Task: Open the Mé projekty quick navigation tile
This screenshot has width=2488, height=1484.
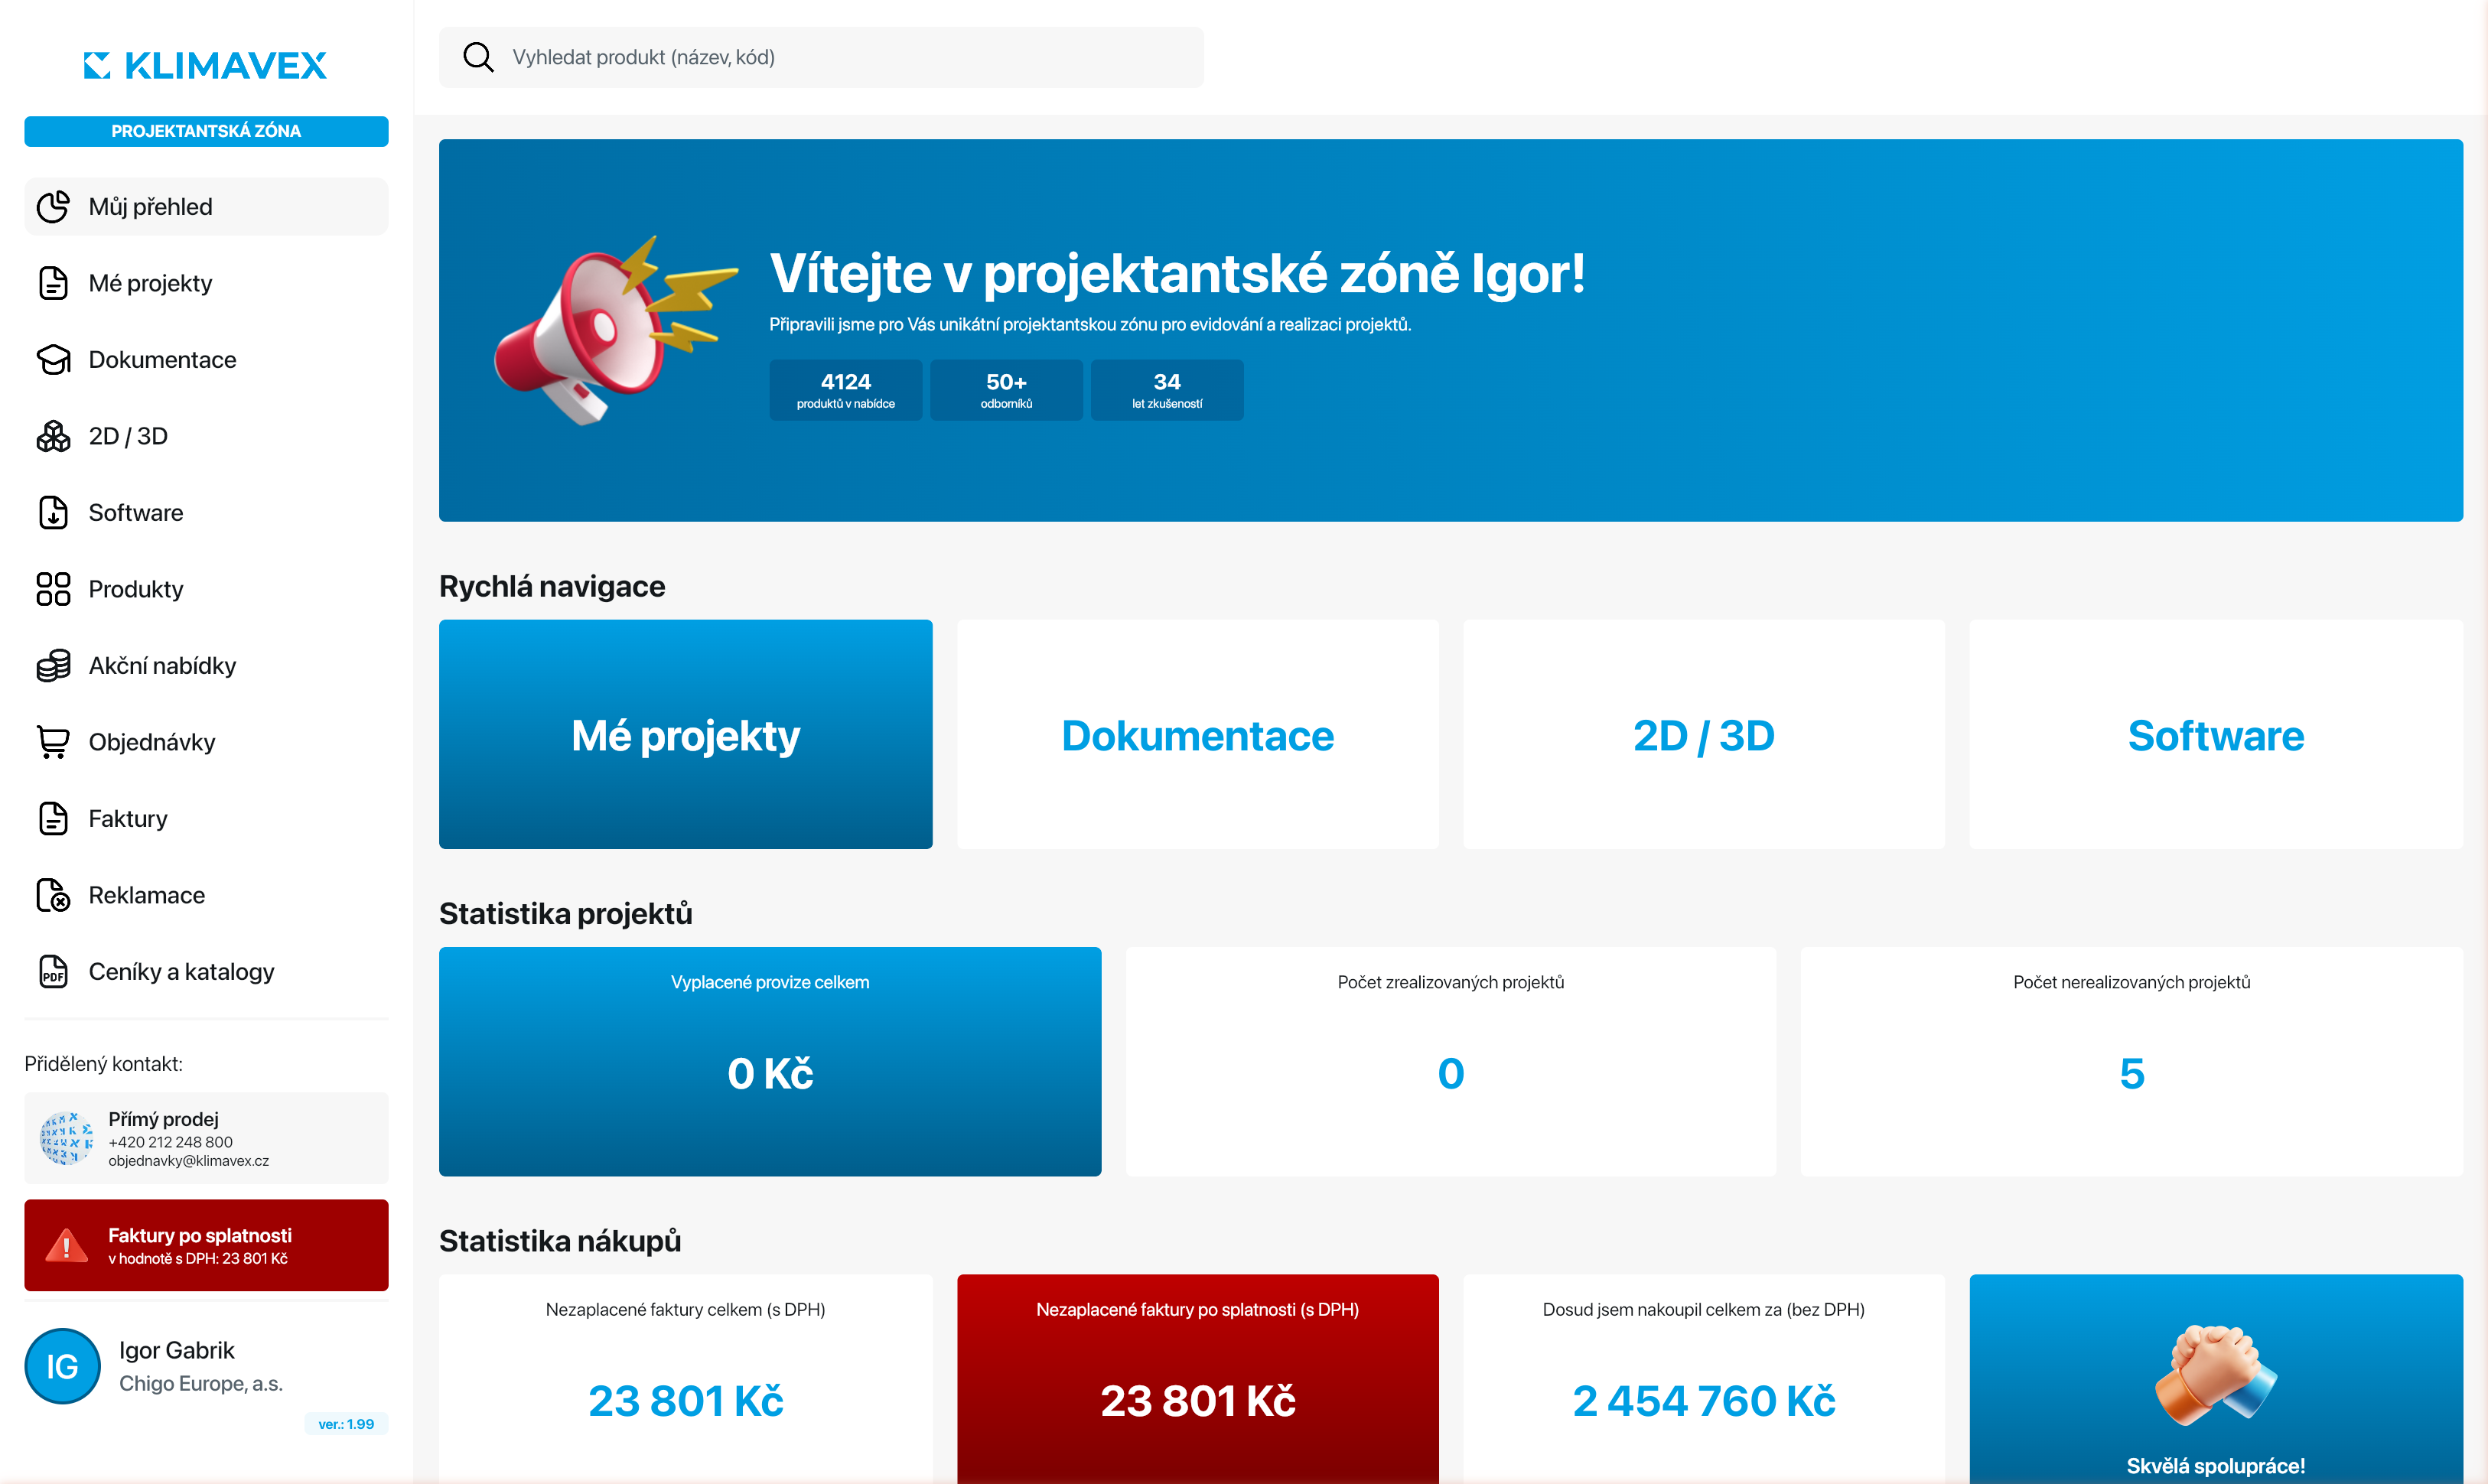Action: pos(685,734)
